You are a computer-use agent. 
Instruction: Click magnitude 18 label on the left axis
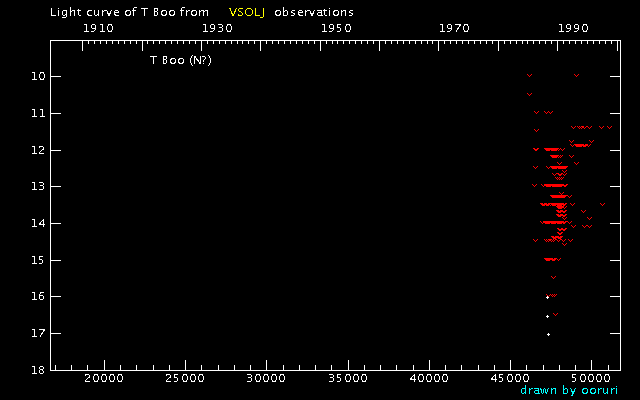34,370
